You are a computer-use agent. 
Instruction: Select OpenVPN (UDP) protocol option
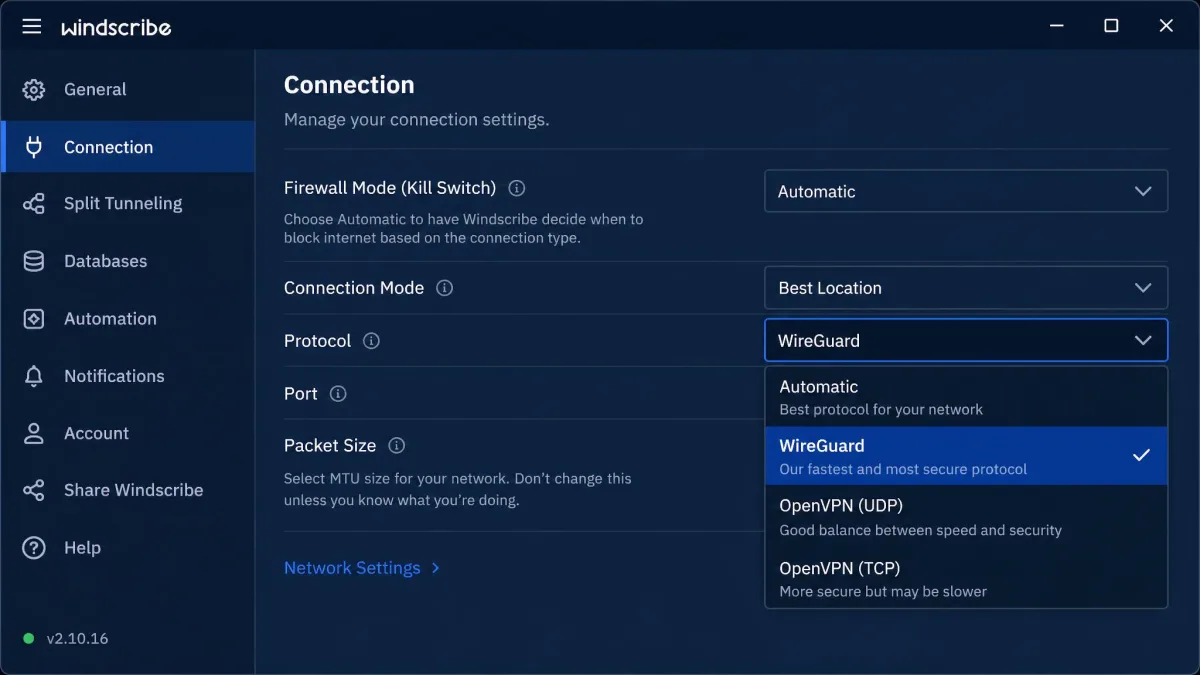coord(966,516)
